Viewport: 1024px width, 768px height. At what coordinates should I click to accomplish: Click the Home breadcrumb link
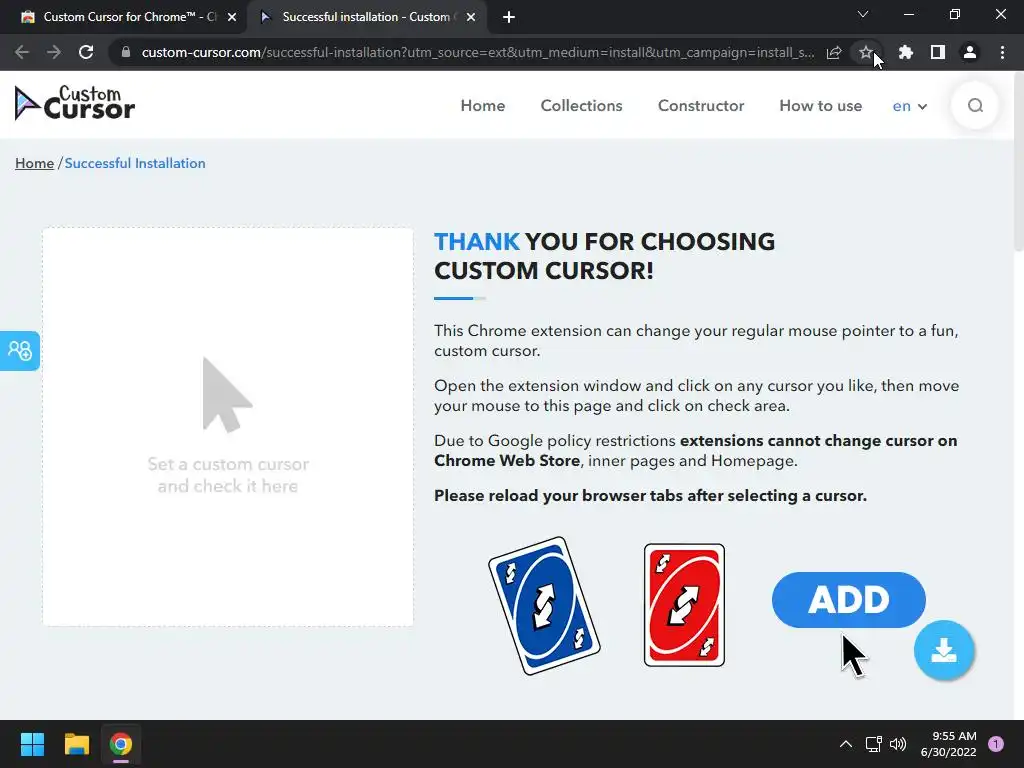point(35,163)
